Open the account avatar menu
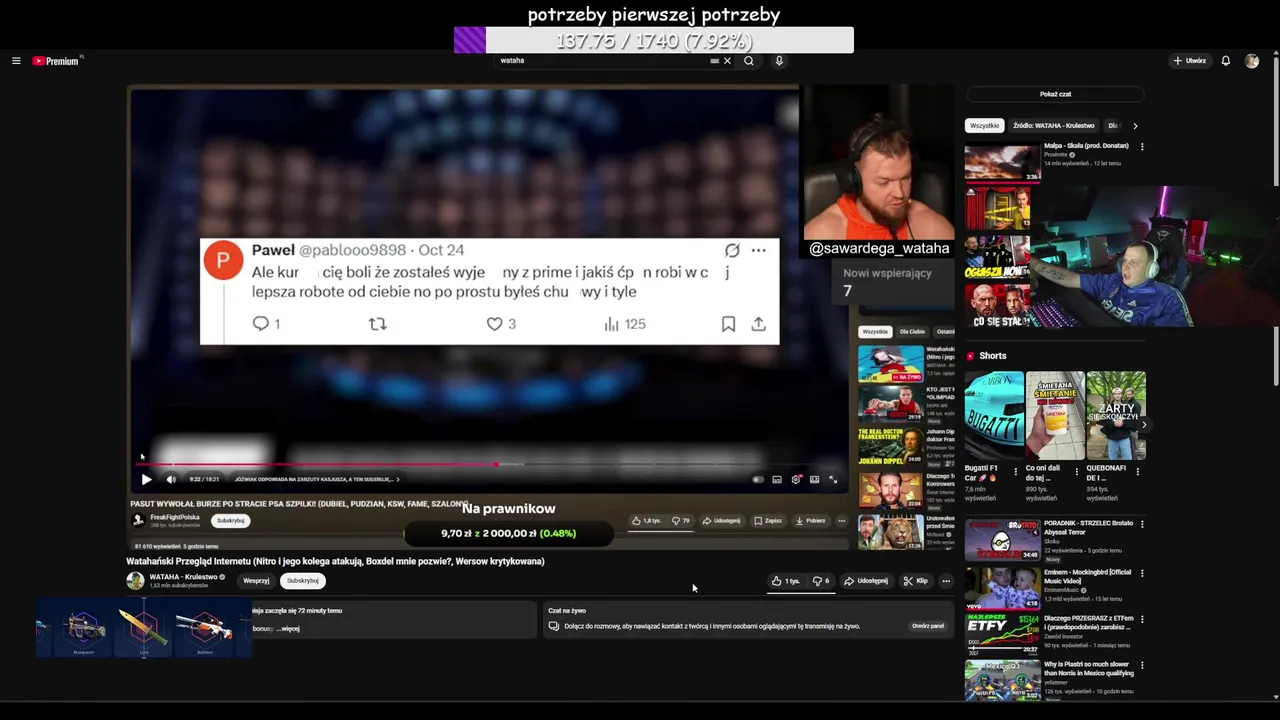This screenshot has width=1280, height=720. coord(1251,61)
